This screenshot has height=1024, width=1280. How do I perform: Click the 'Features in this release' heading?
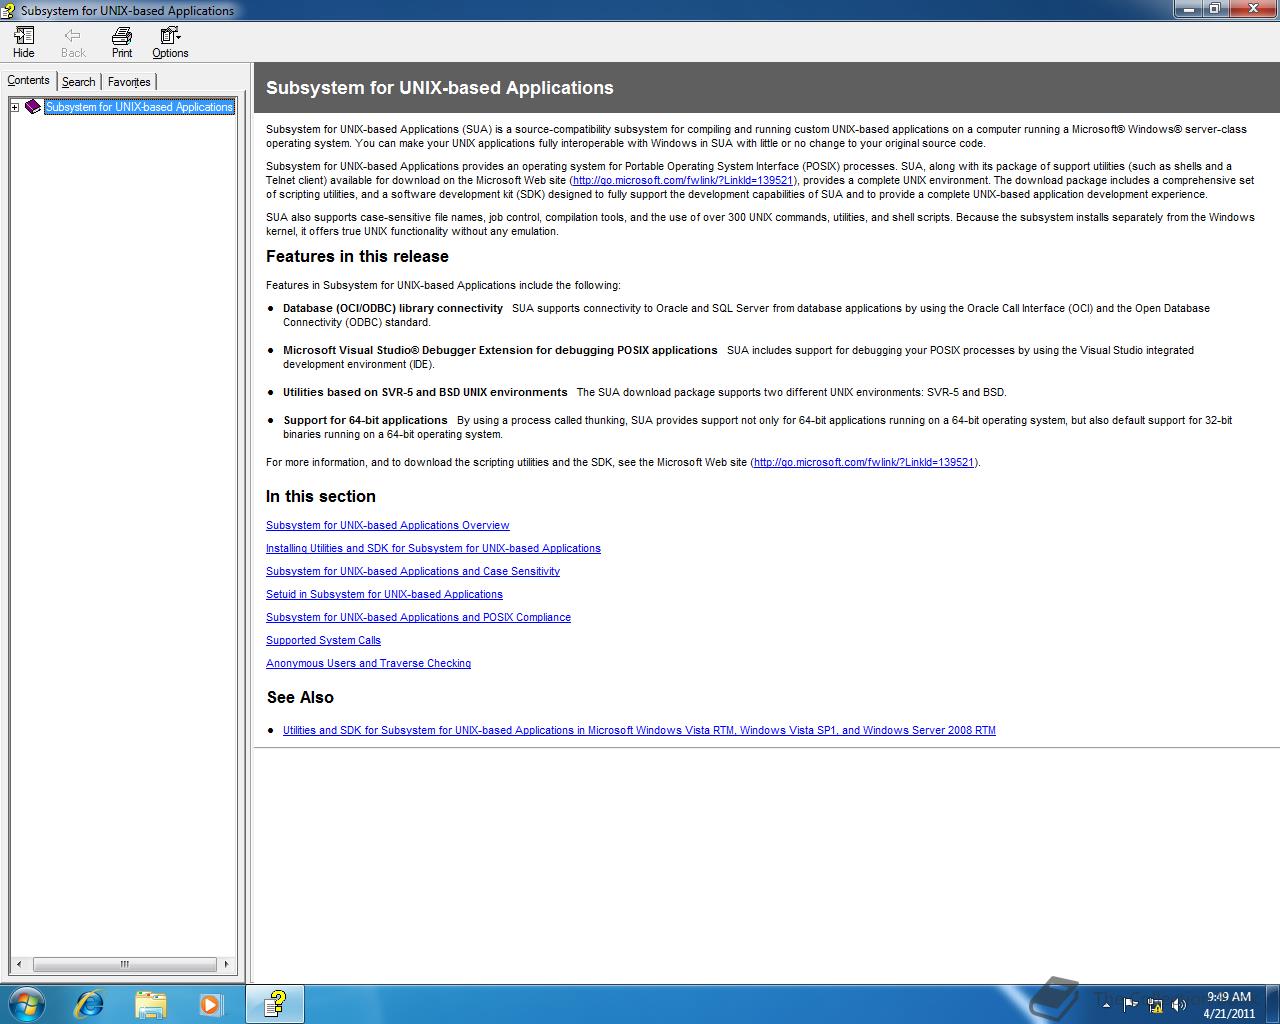[x=357, y=256]
